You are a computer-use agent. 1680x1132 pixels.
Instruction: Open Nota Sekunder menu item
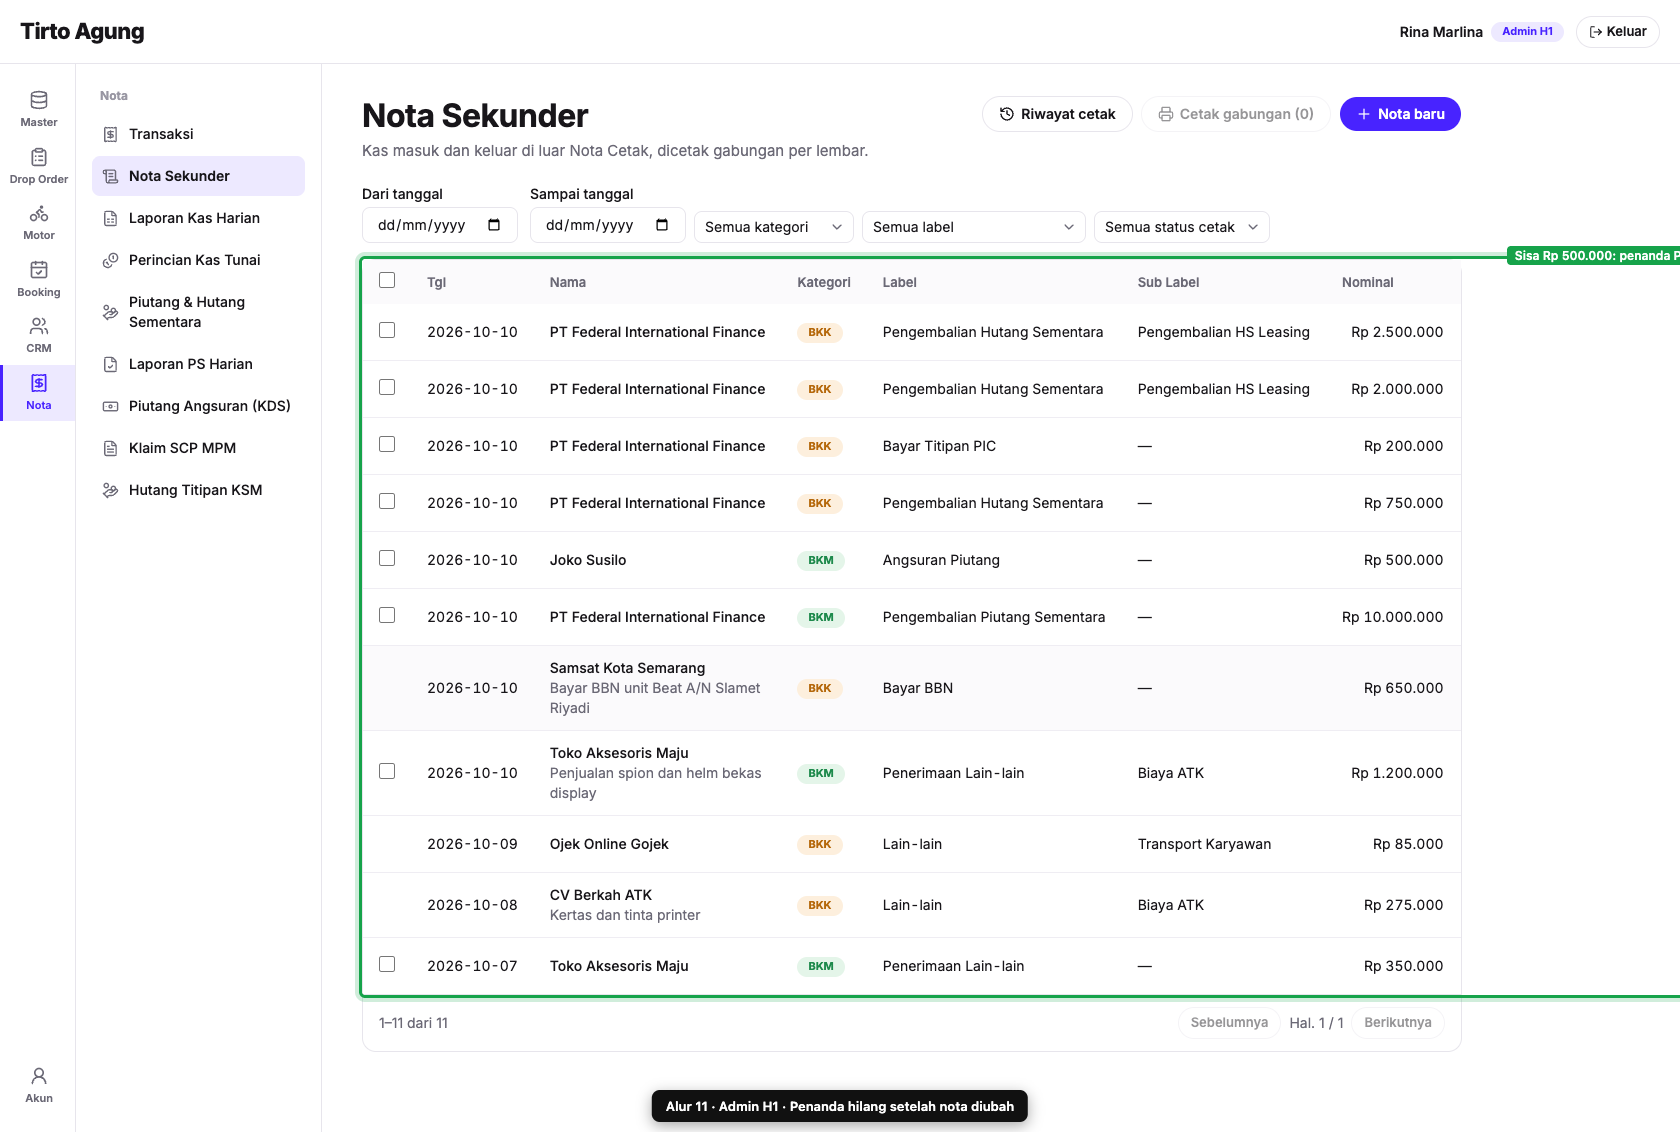point(198,176)
